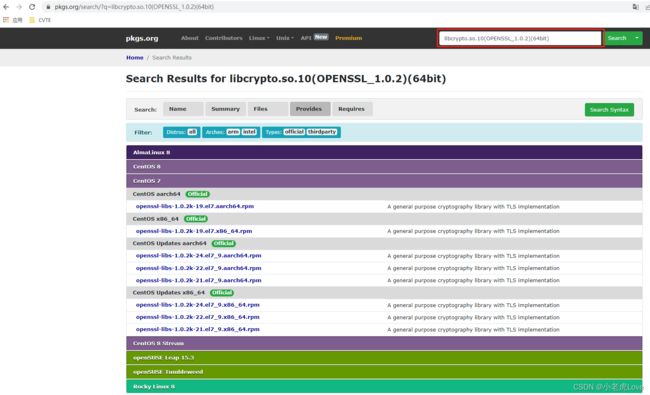The height and width of the screenshot is (395, 650).
Task: Select the Files search tab
Action: pyautogui.click(x=268, y=109)
